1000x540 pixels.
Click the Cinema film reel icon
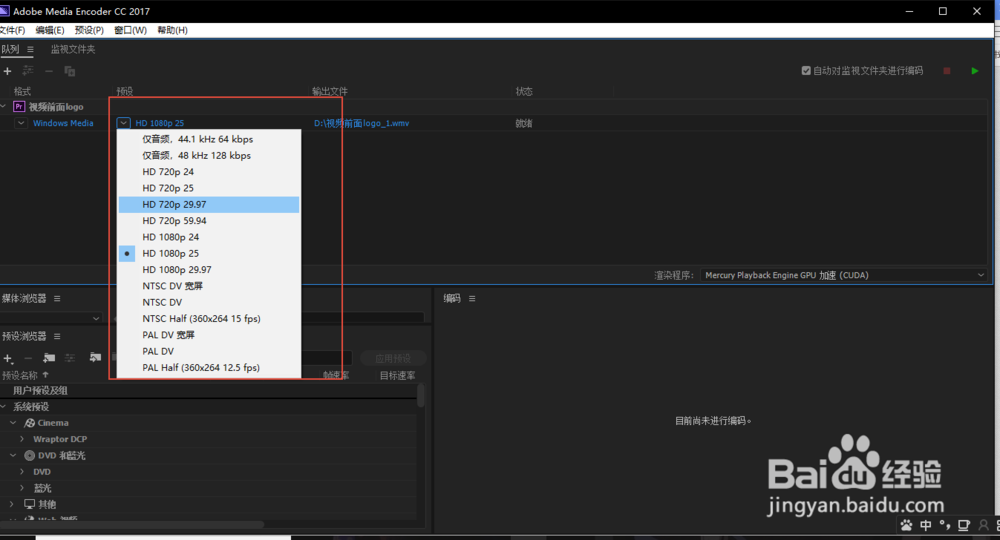click(x=29, y=423)
